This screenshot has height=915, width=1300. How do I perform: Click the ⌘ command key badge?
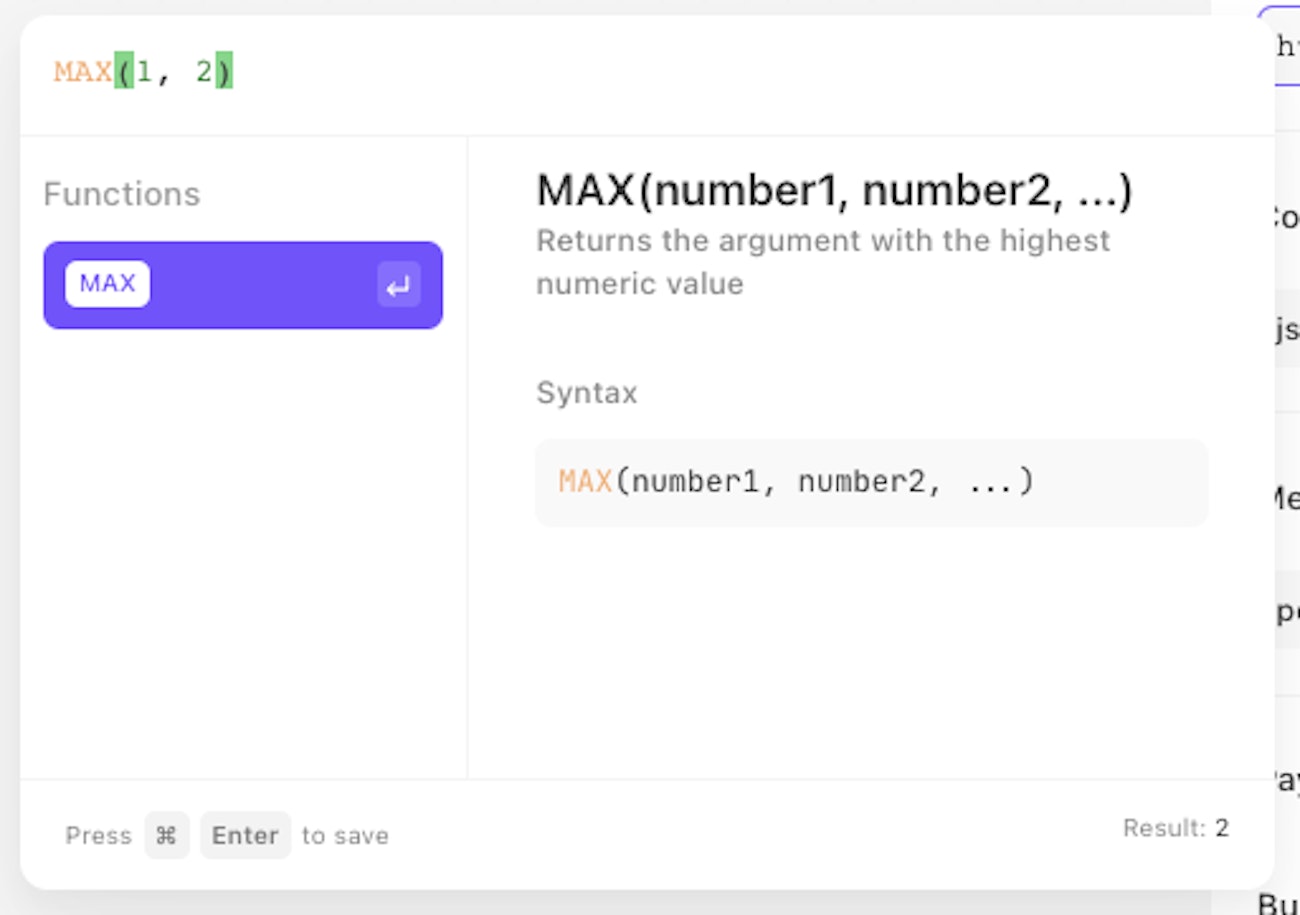tap(167, 835)
